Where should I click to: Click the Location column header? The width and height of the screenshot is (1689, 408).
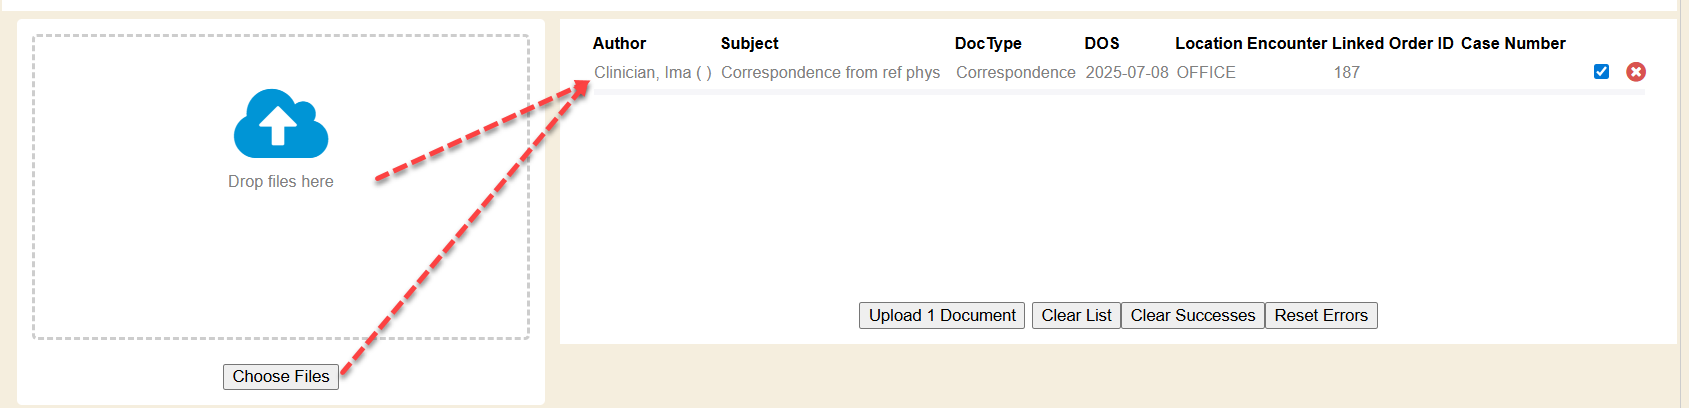(1208, 44)
